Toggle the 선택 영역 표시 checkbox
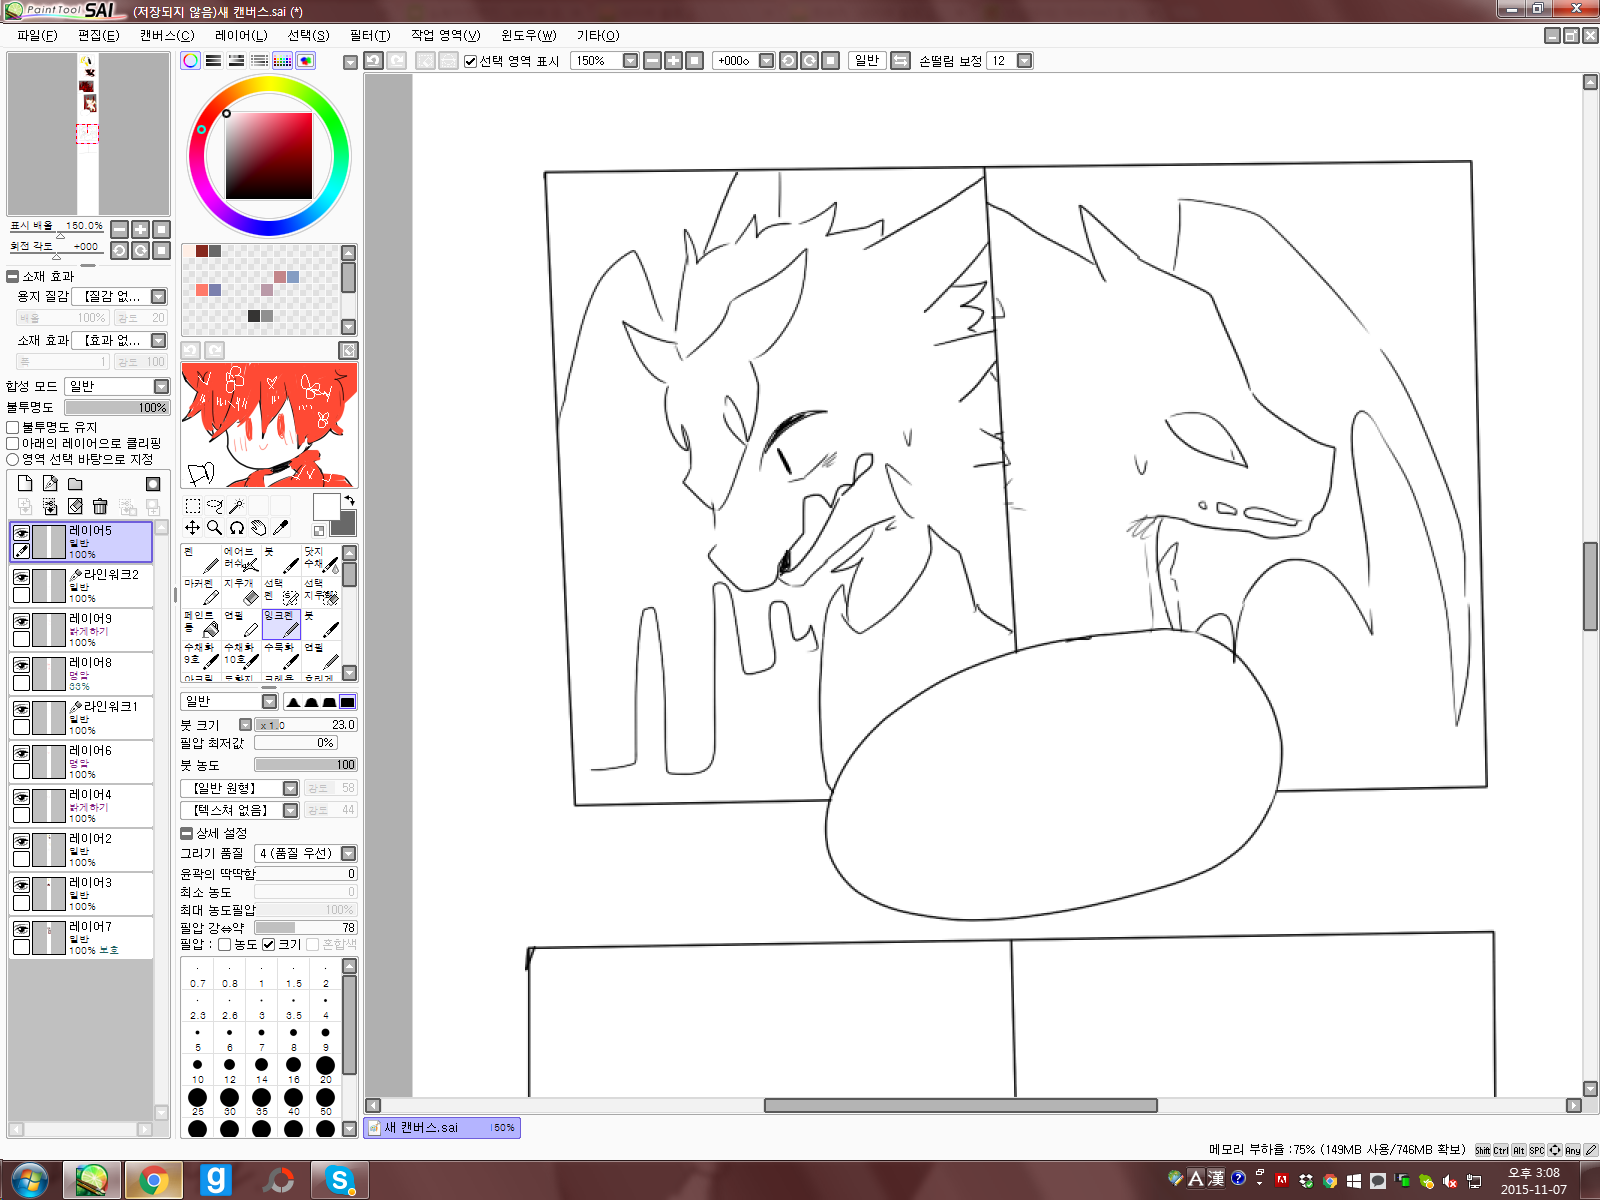The height and width of the screenshot is (1200, 1600). point(470,61)
